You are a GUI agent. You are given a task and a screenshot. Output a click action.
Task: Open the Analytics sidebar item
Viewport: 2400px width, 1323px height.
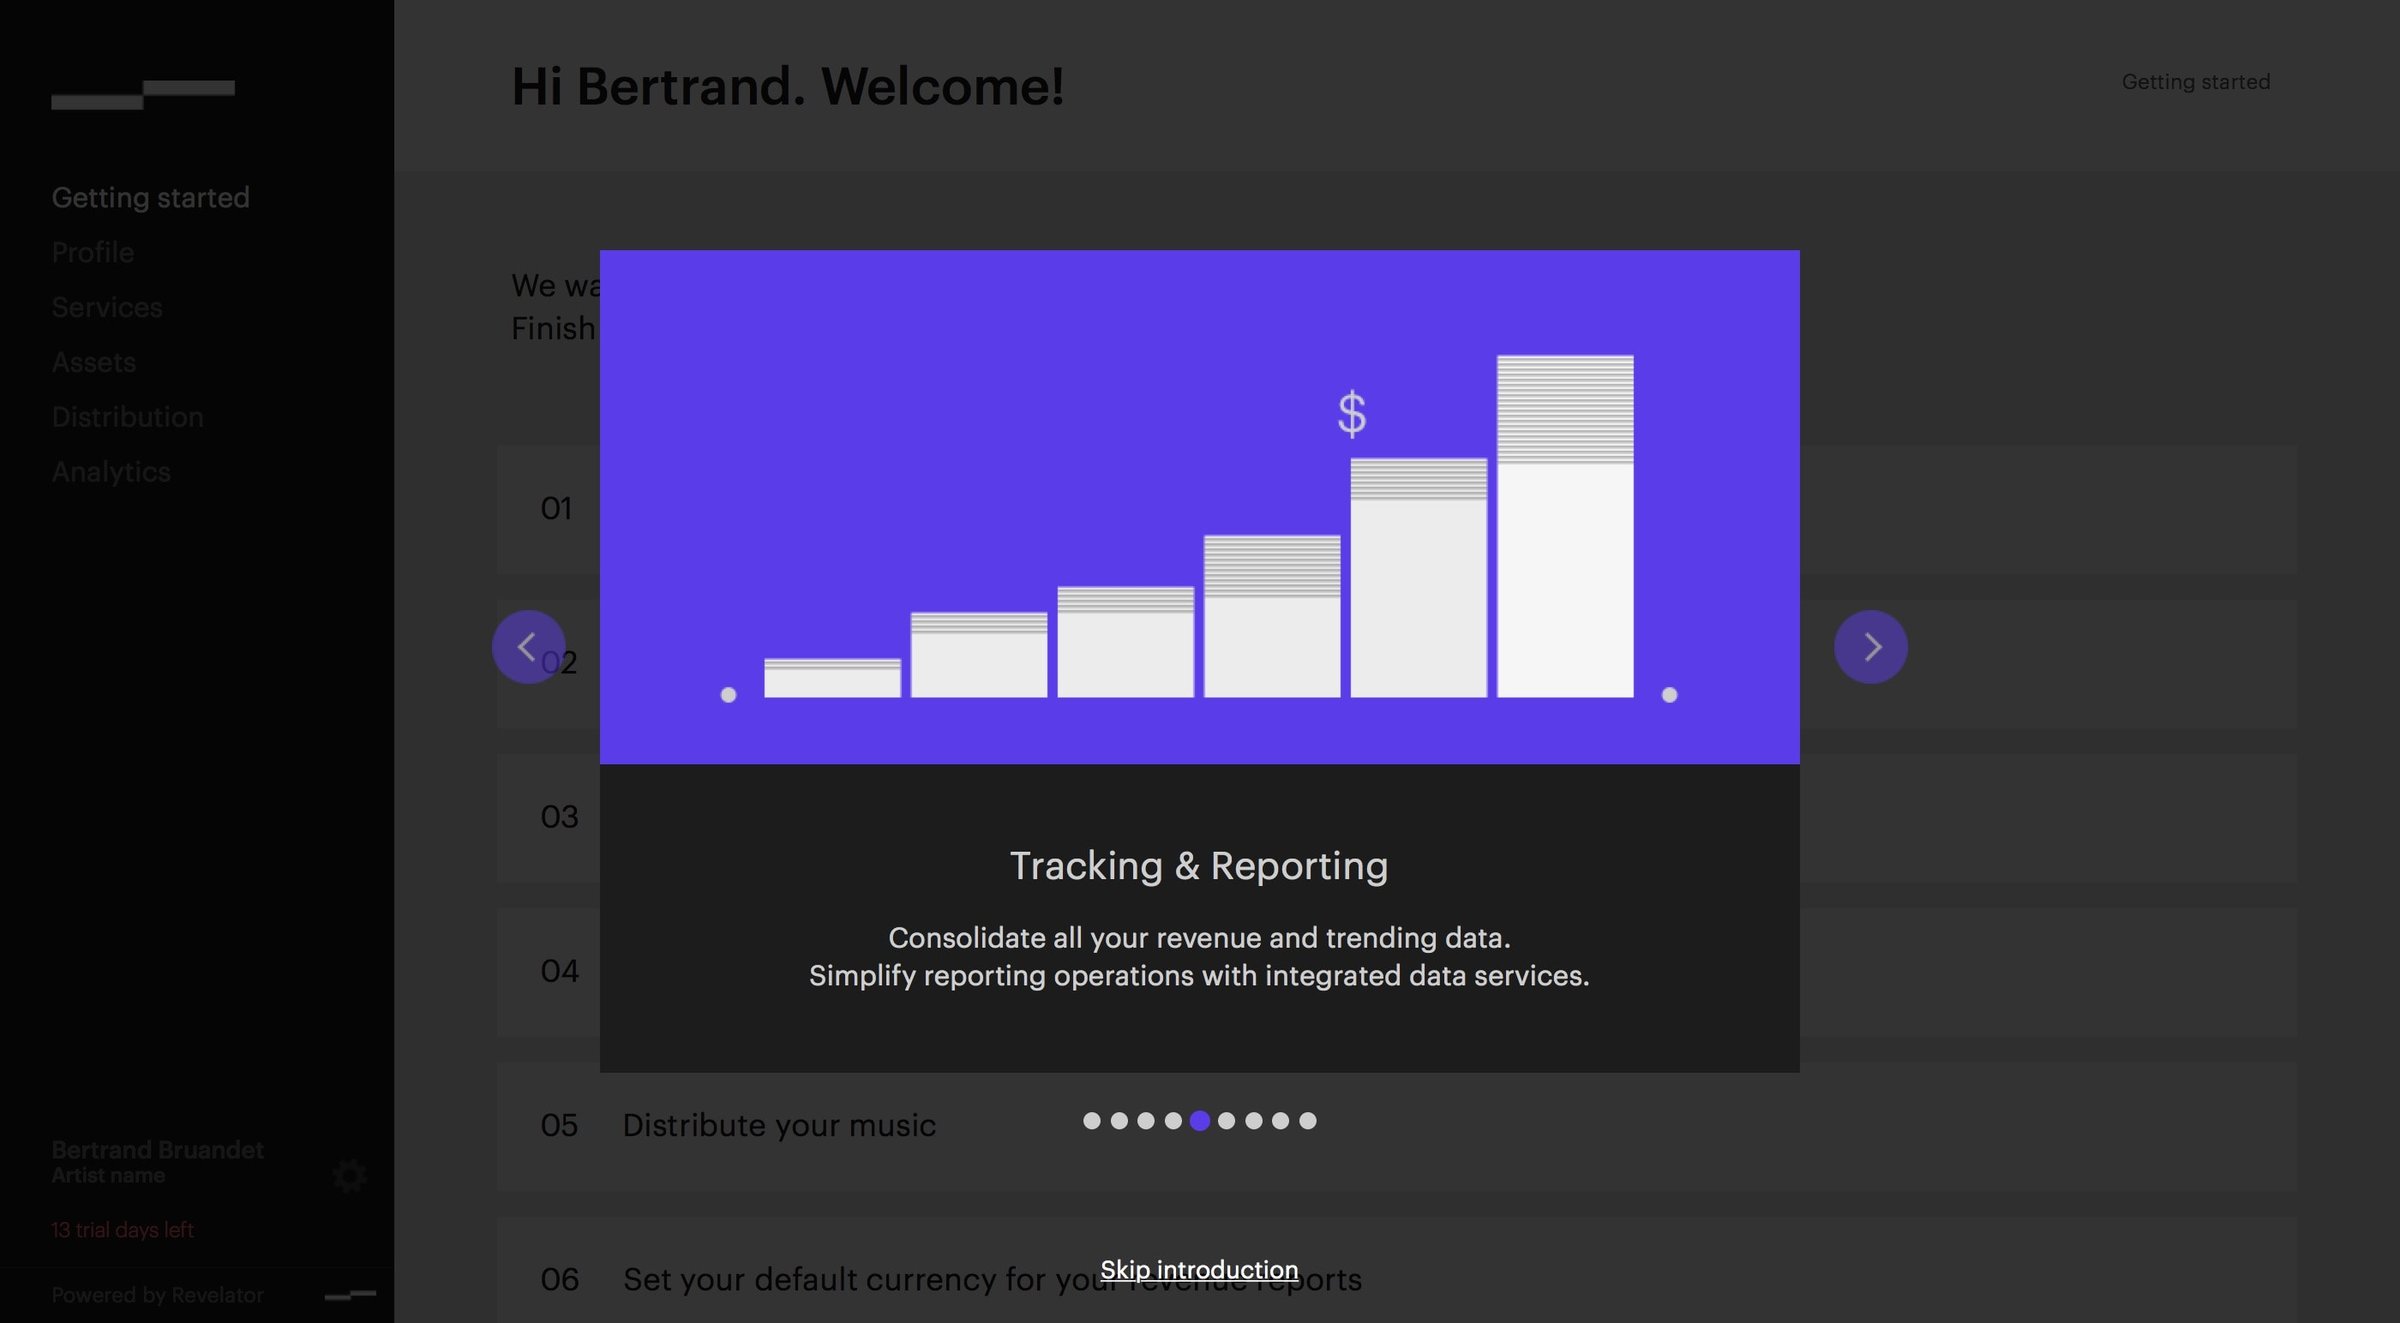pos(111,472)
